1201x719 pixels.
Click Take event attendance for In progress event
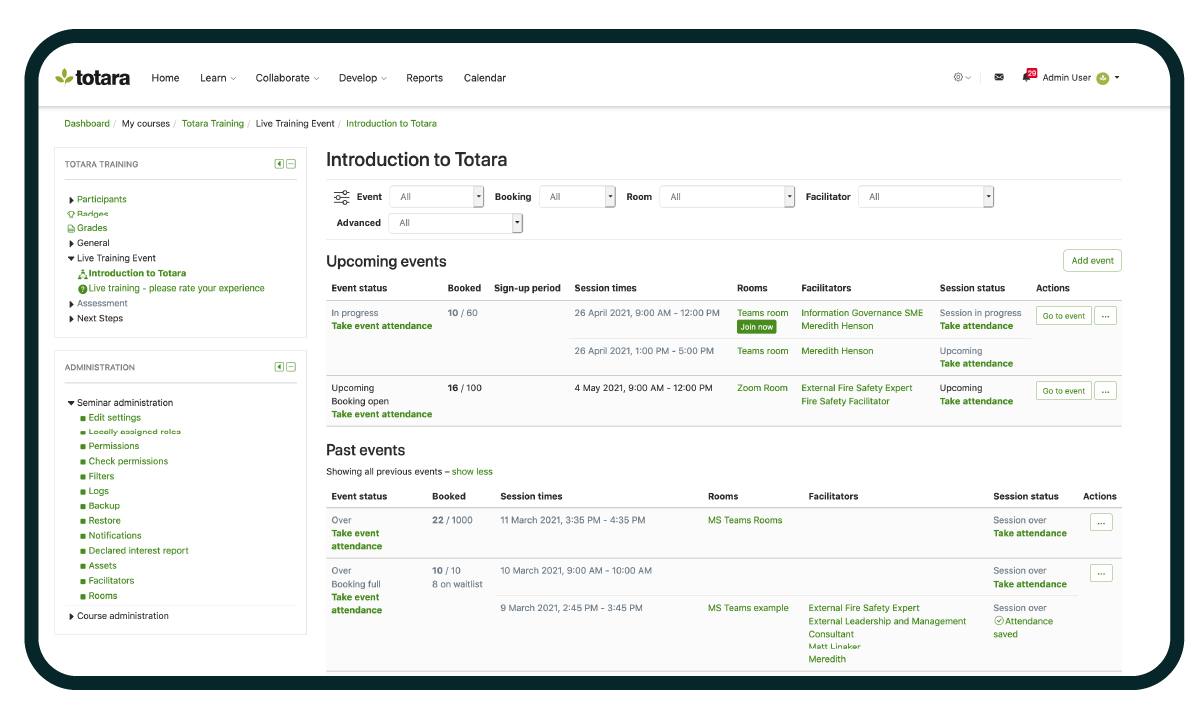tap(382, 326)
